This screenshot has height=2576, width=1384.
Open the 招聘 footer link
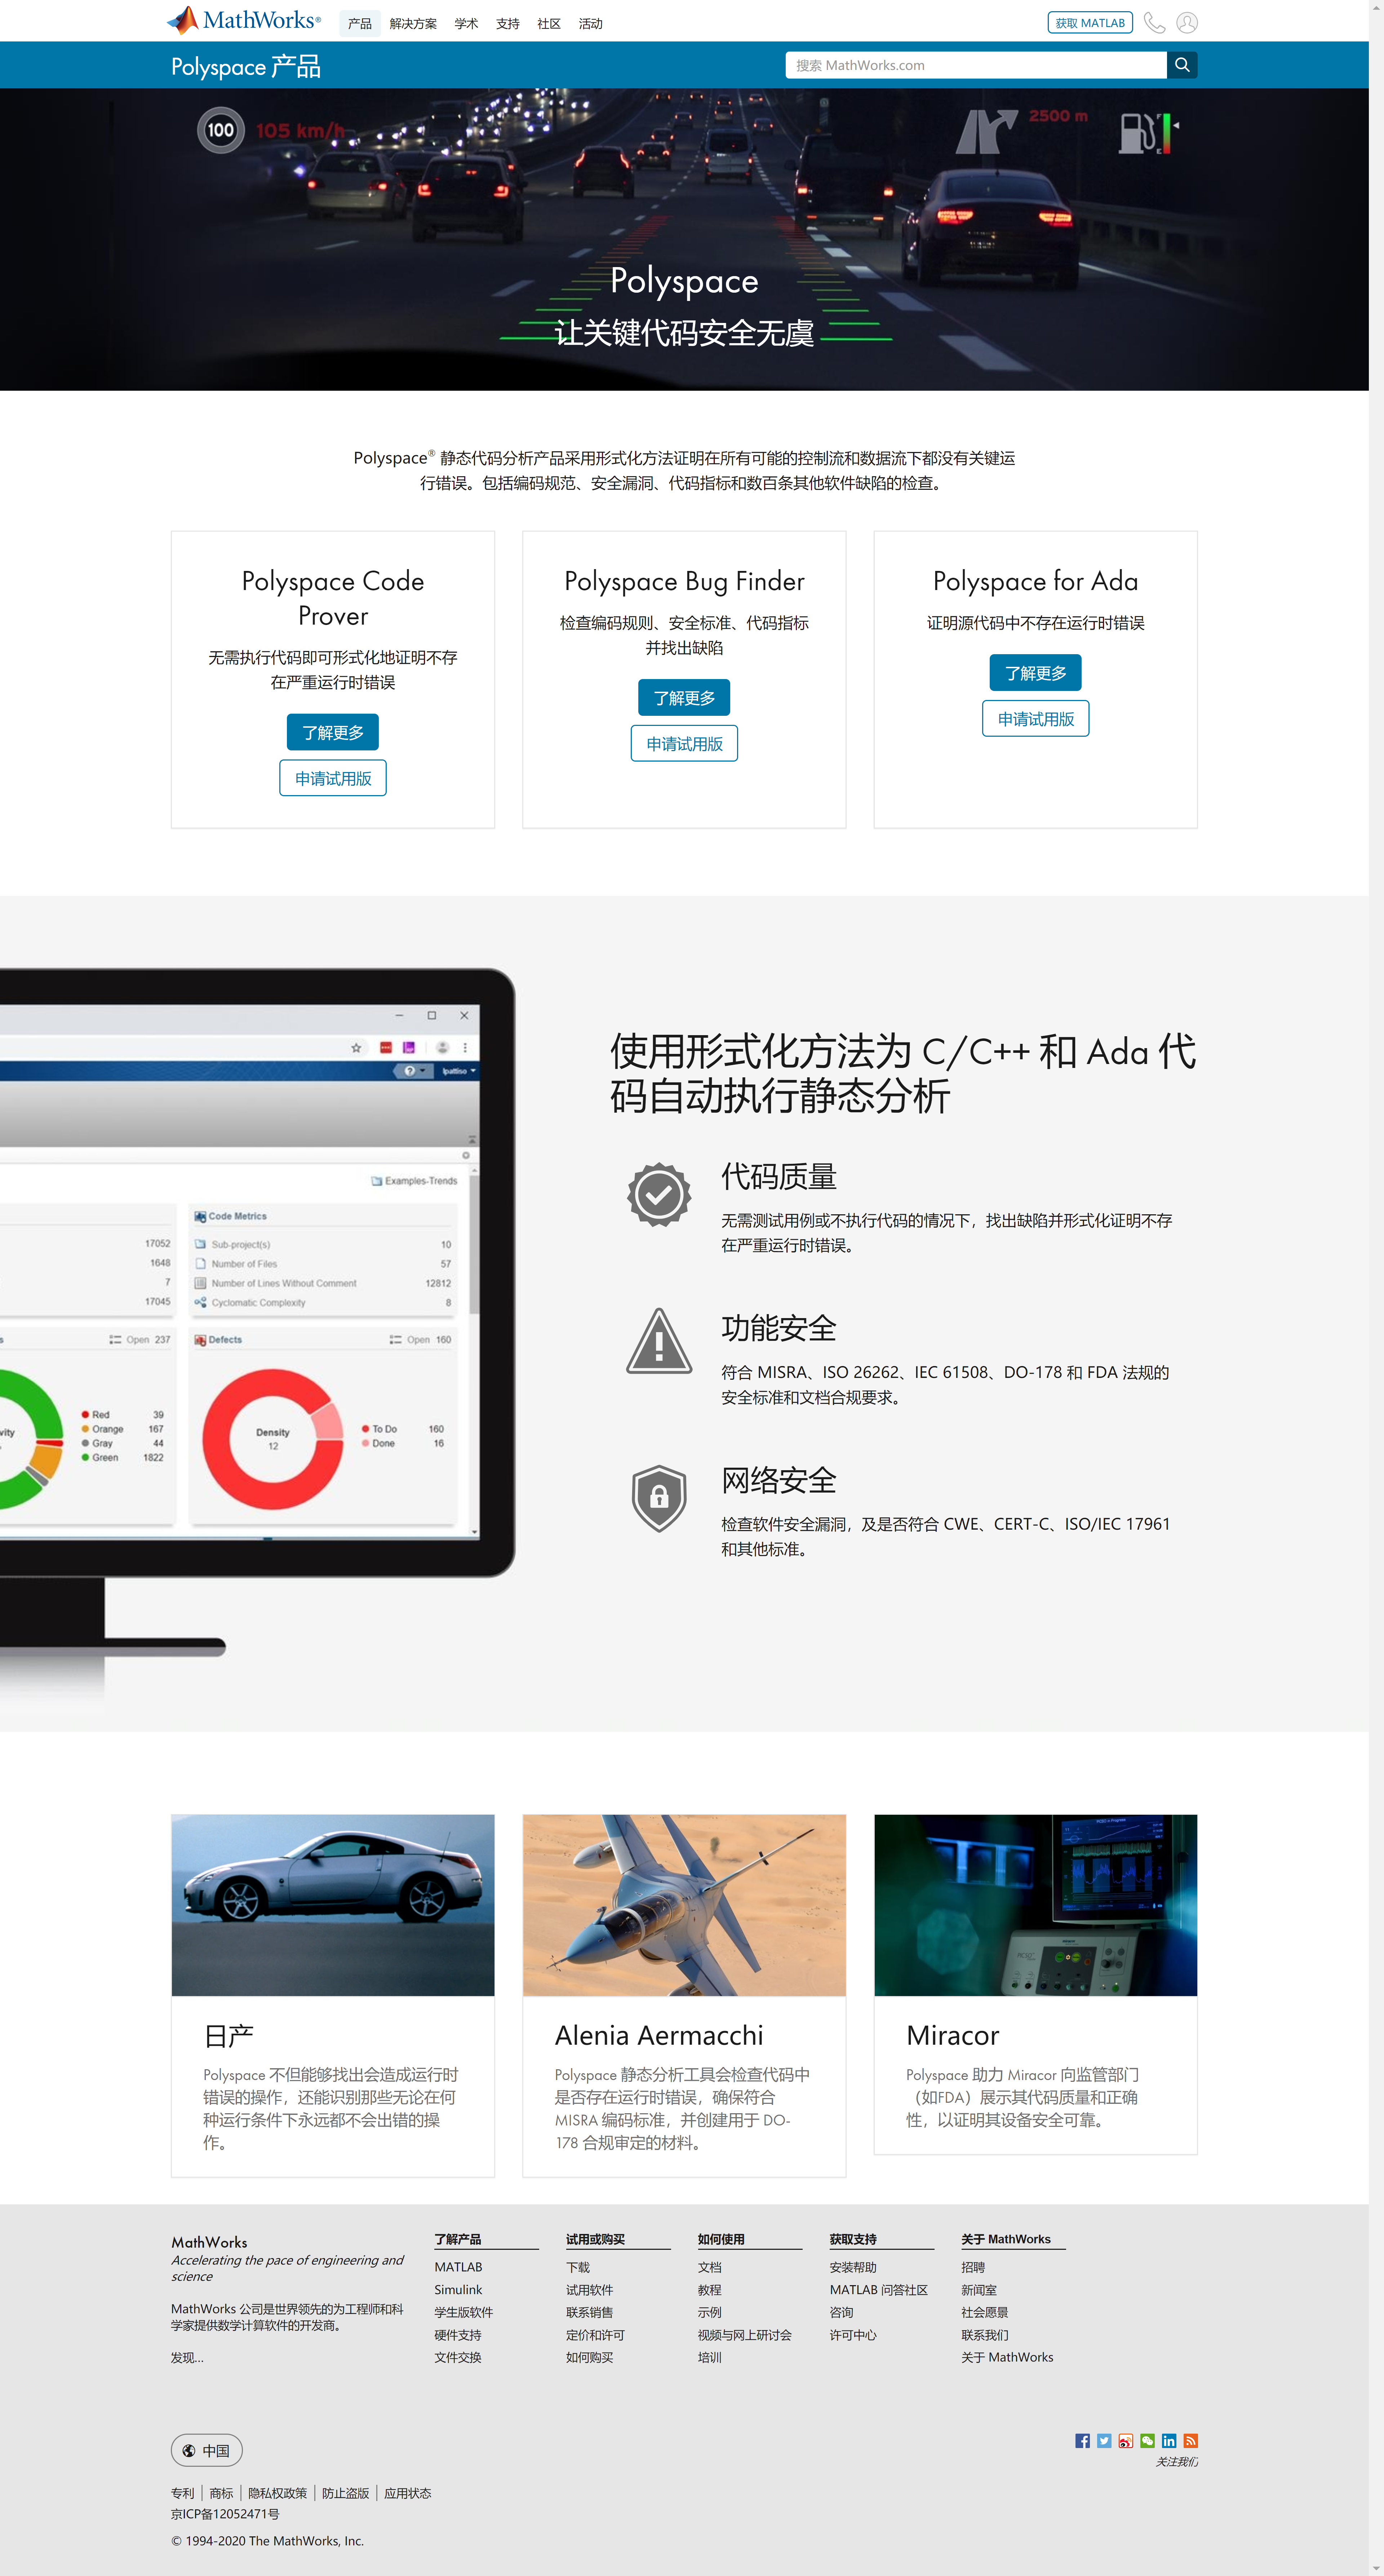coord(973,2267)
